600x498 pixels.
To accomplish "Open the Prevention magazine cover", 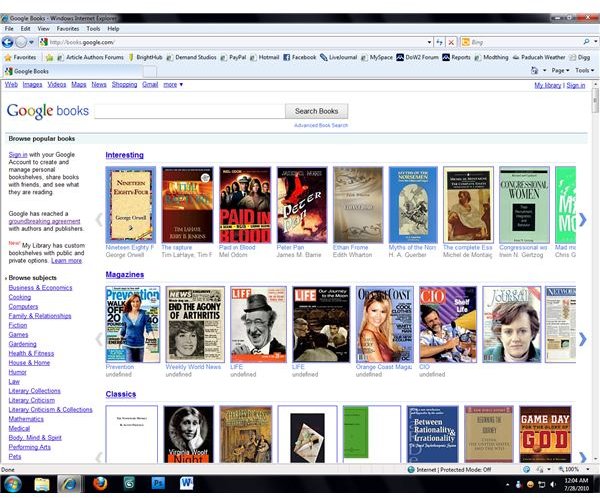I will pyautogui.click(x=133, y=324).
